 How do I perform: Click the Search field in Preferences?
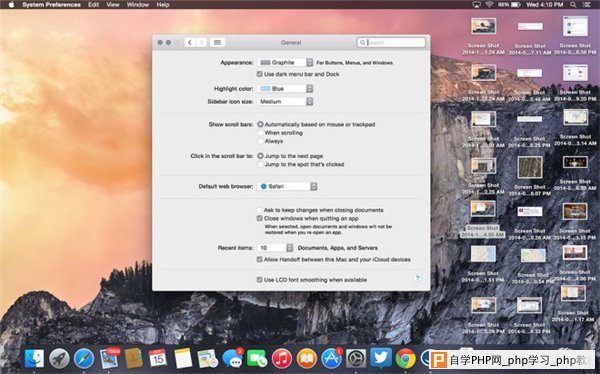[x=391, y=42]
